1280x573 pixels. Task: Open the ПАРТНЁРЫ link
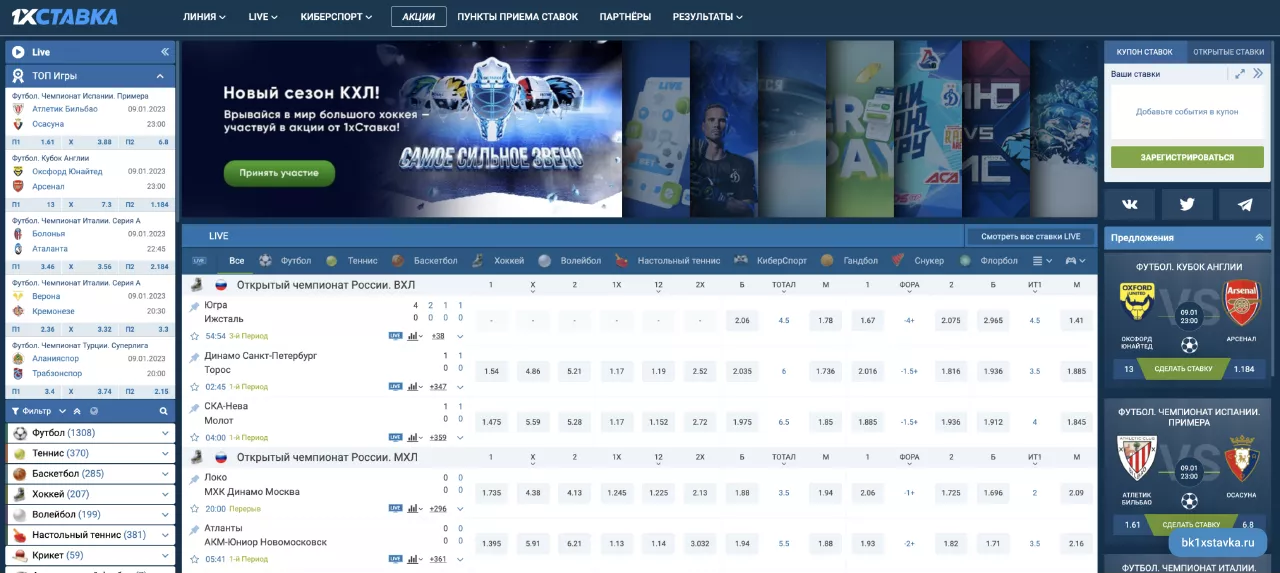tap(625, 17)
